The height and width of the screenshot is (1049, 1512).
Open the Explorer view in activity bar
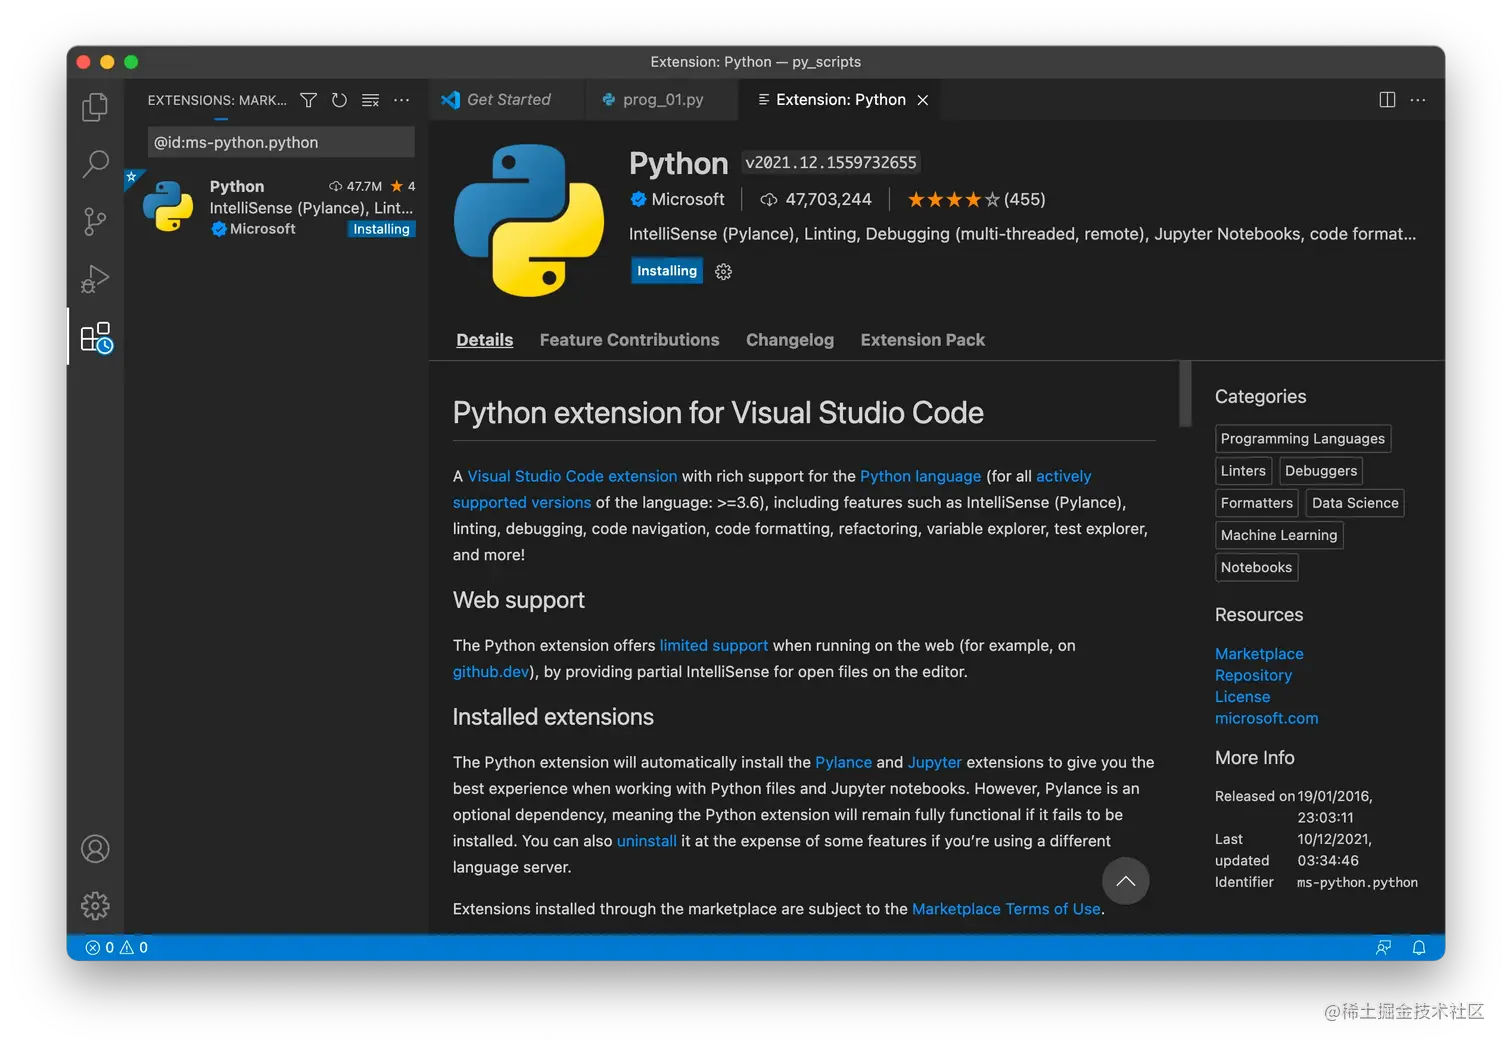point(95,106)
